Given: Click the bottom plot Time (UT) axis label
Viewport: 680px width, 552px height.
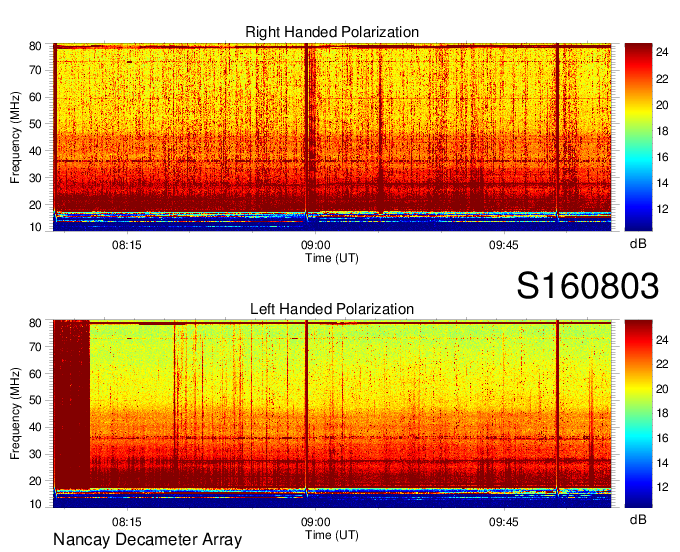Looking at the screenshot, I should tap(332, 535).
